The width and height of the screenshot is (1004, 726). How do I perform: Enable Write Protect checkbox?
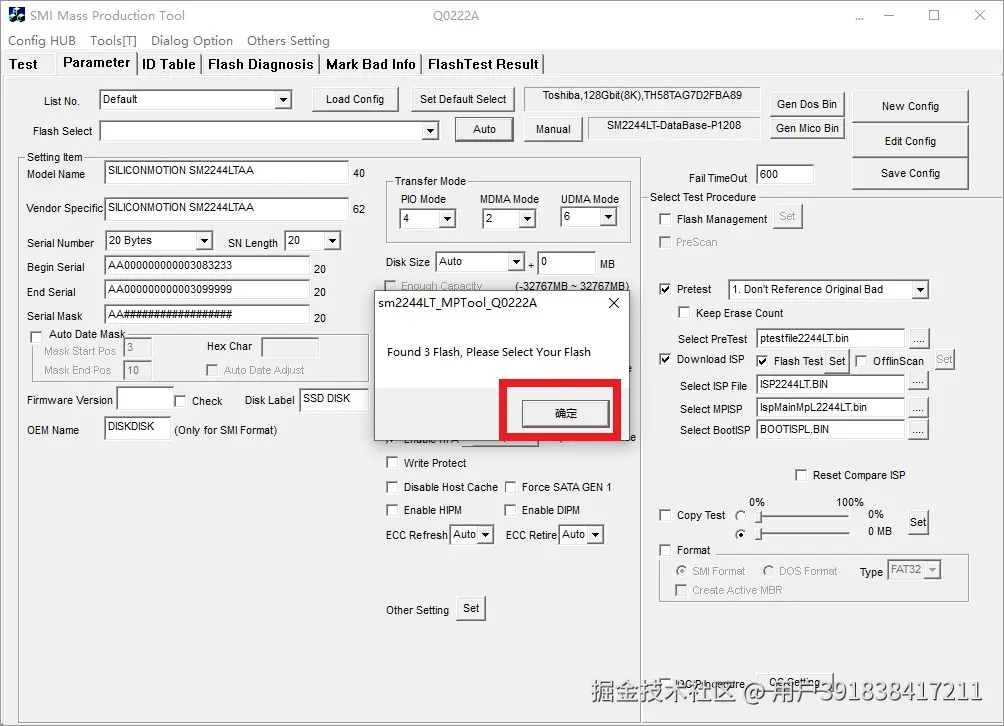(392, 462)
